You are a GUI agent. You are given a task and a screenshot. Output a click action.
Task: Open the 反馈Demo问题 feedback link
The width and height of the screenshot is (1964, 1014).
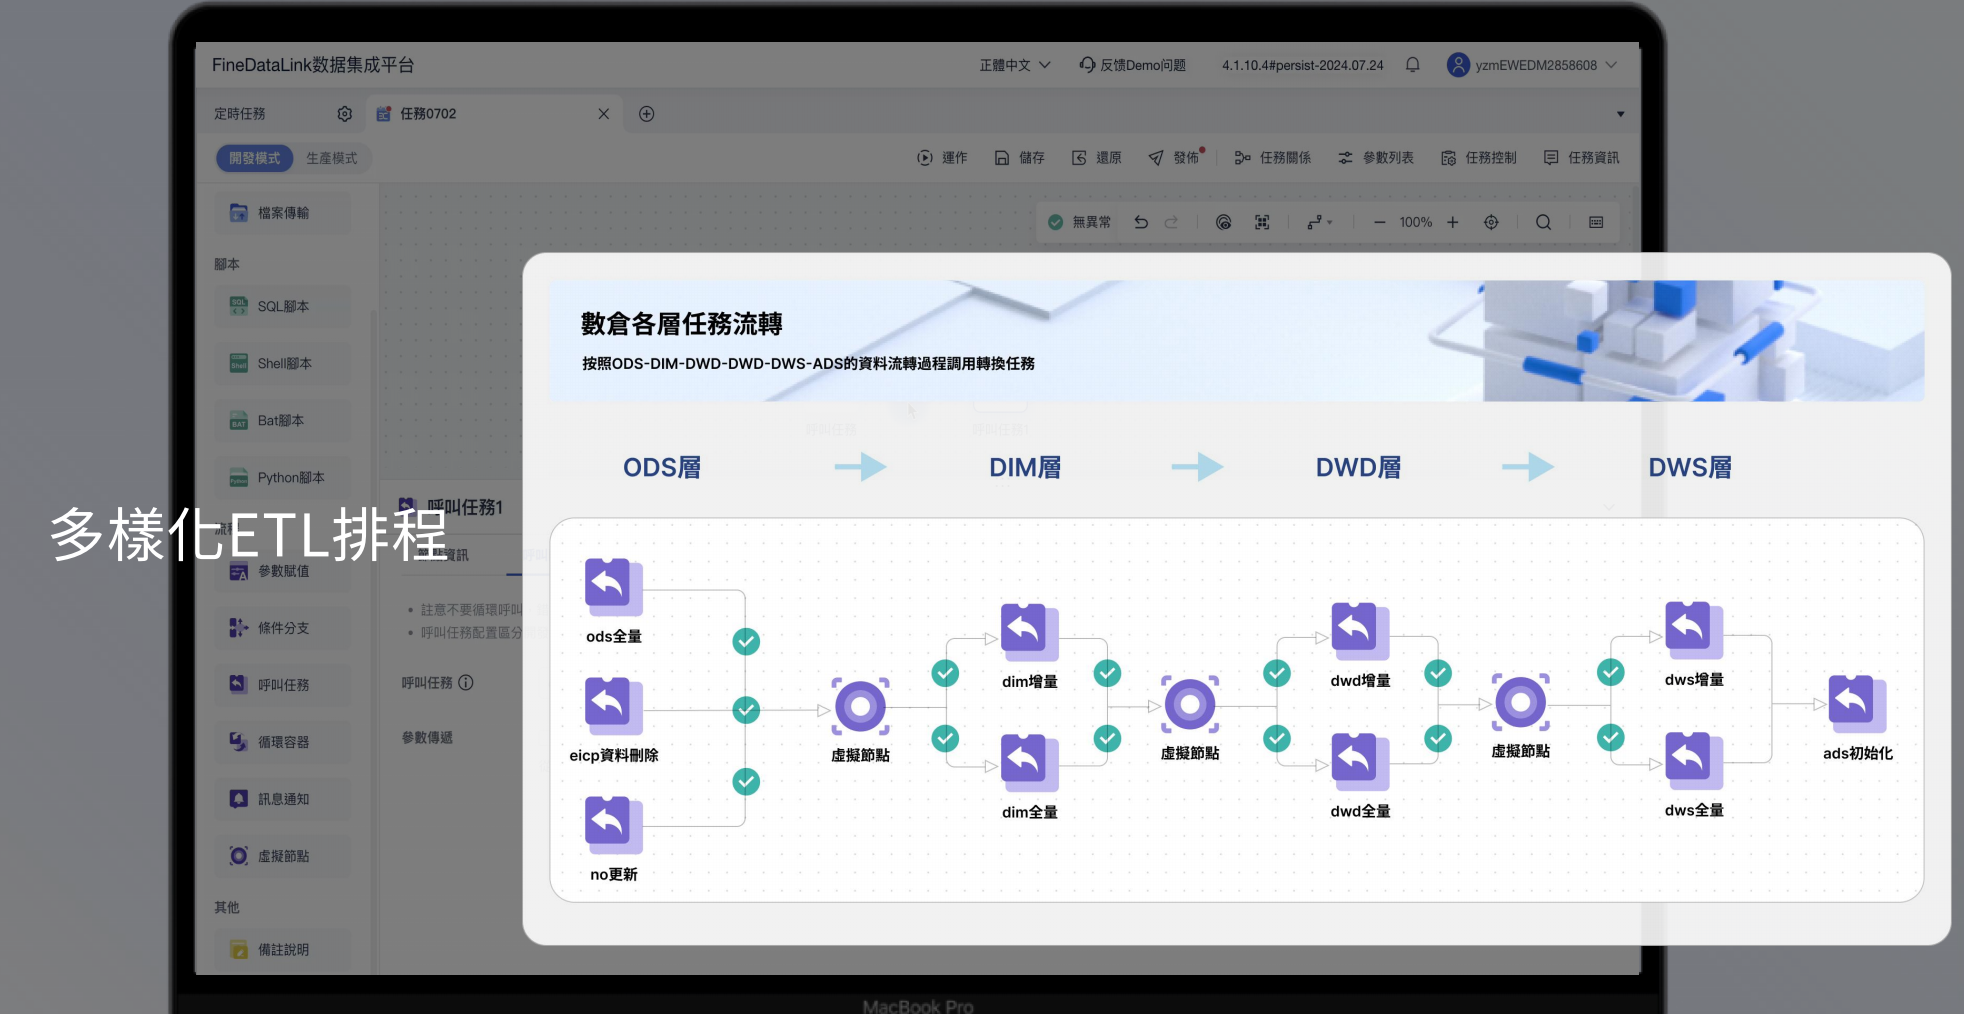pos(1132,65)
